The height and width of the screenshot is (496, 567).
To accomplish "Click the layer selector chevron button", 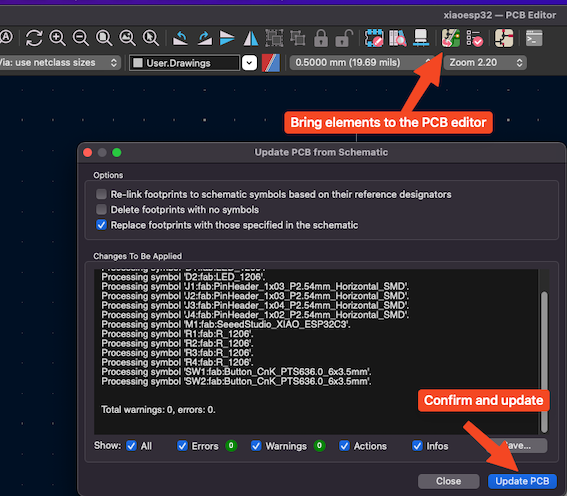I will (x=249, y=63).
